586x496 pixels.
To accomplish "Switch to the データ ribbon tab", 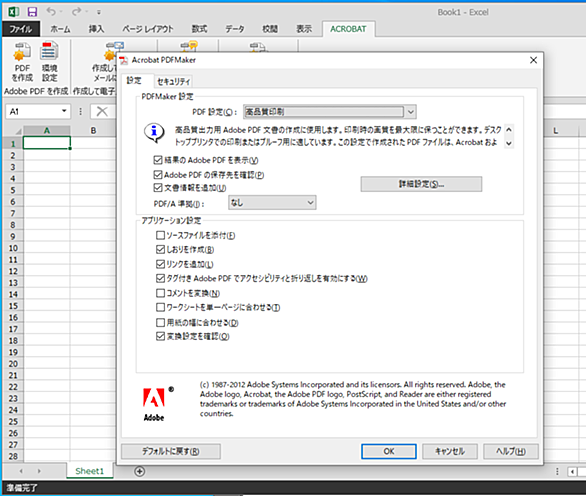I will point(235,29).
